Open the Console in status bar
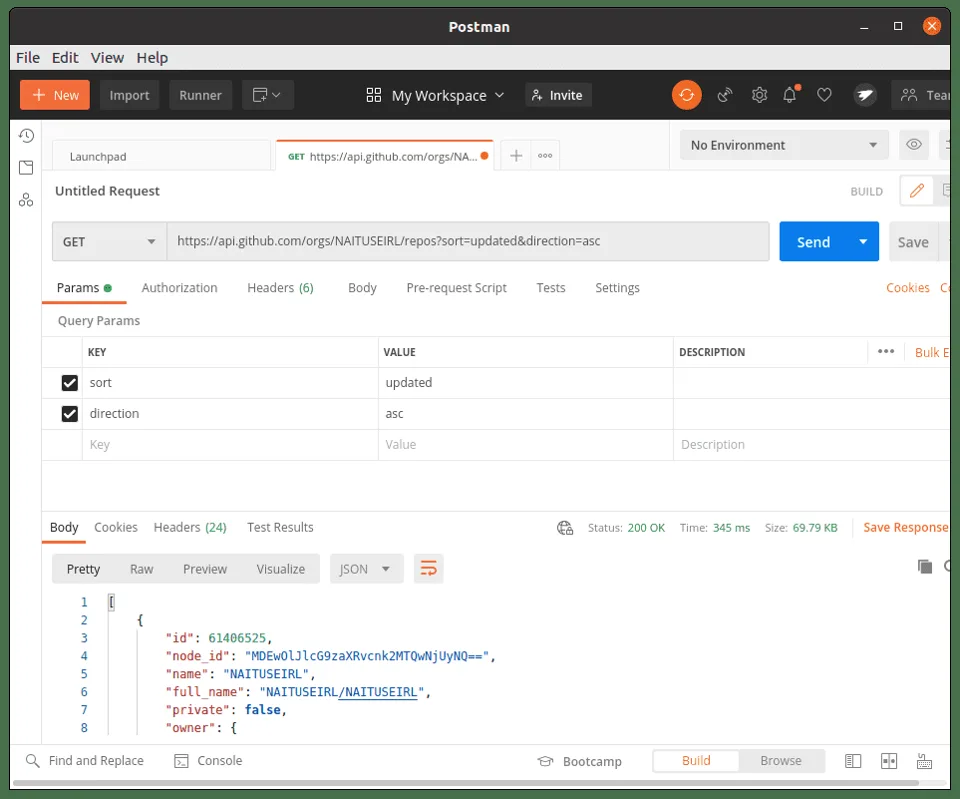The height and width of the screenshot is (799, 960). point(208,760)
